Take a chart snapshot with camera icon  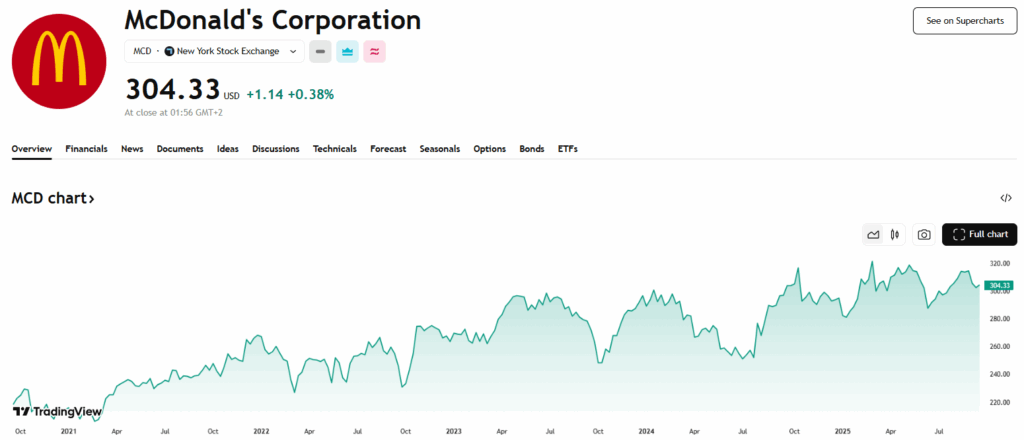click(x=924, y=235)
